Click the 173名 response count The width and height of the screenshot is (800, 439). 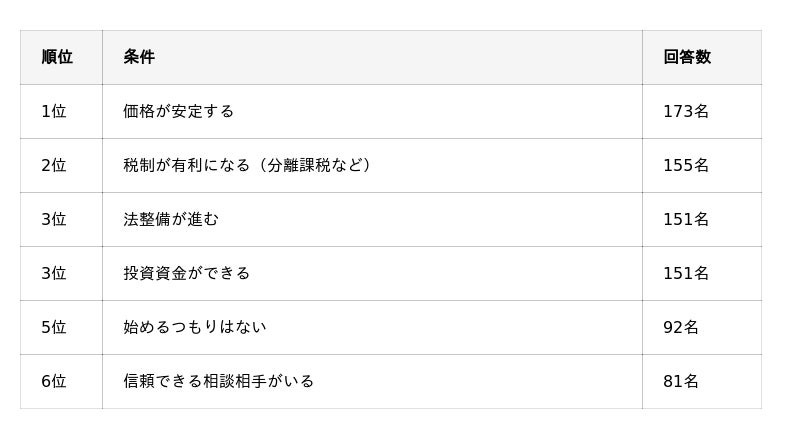(686, 111)
